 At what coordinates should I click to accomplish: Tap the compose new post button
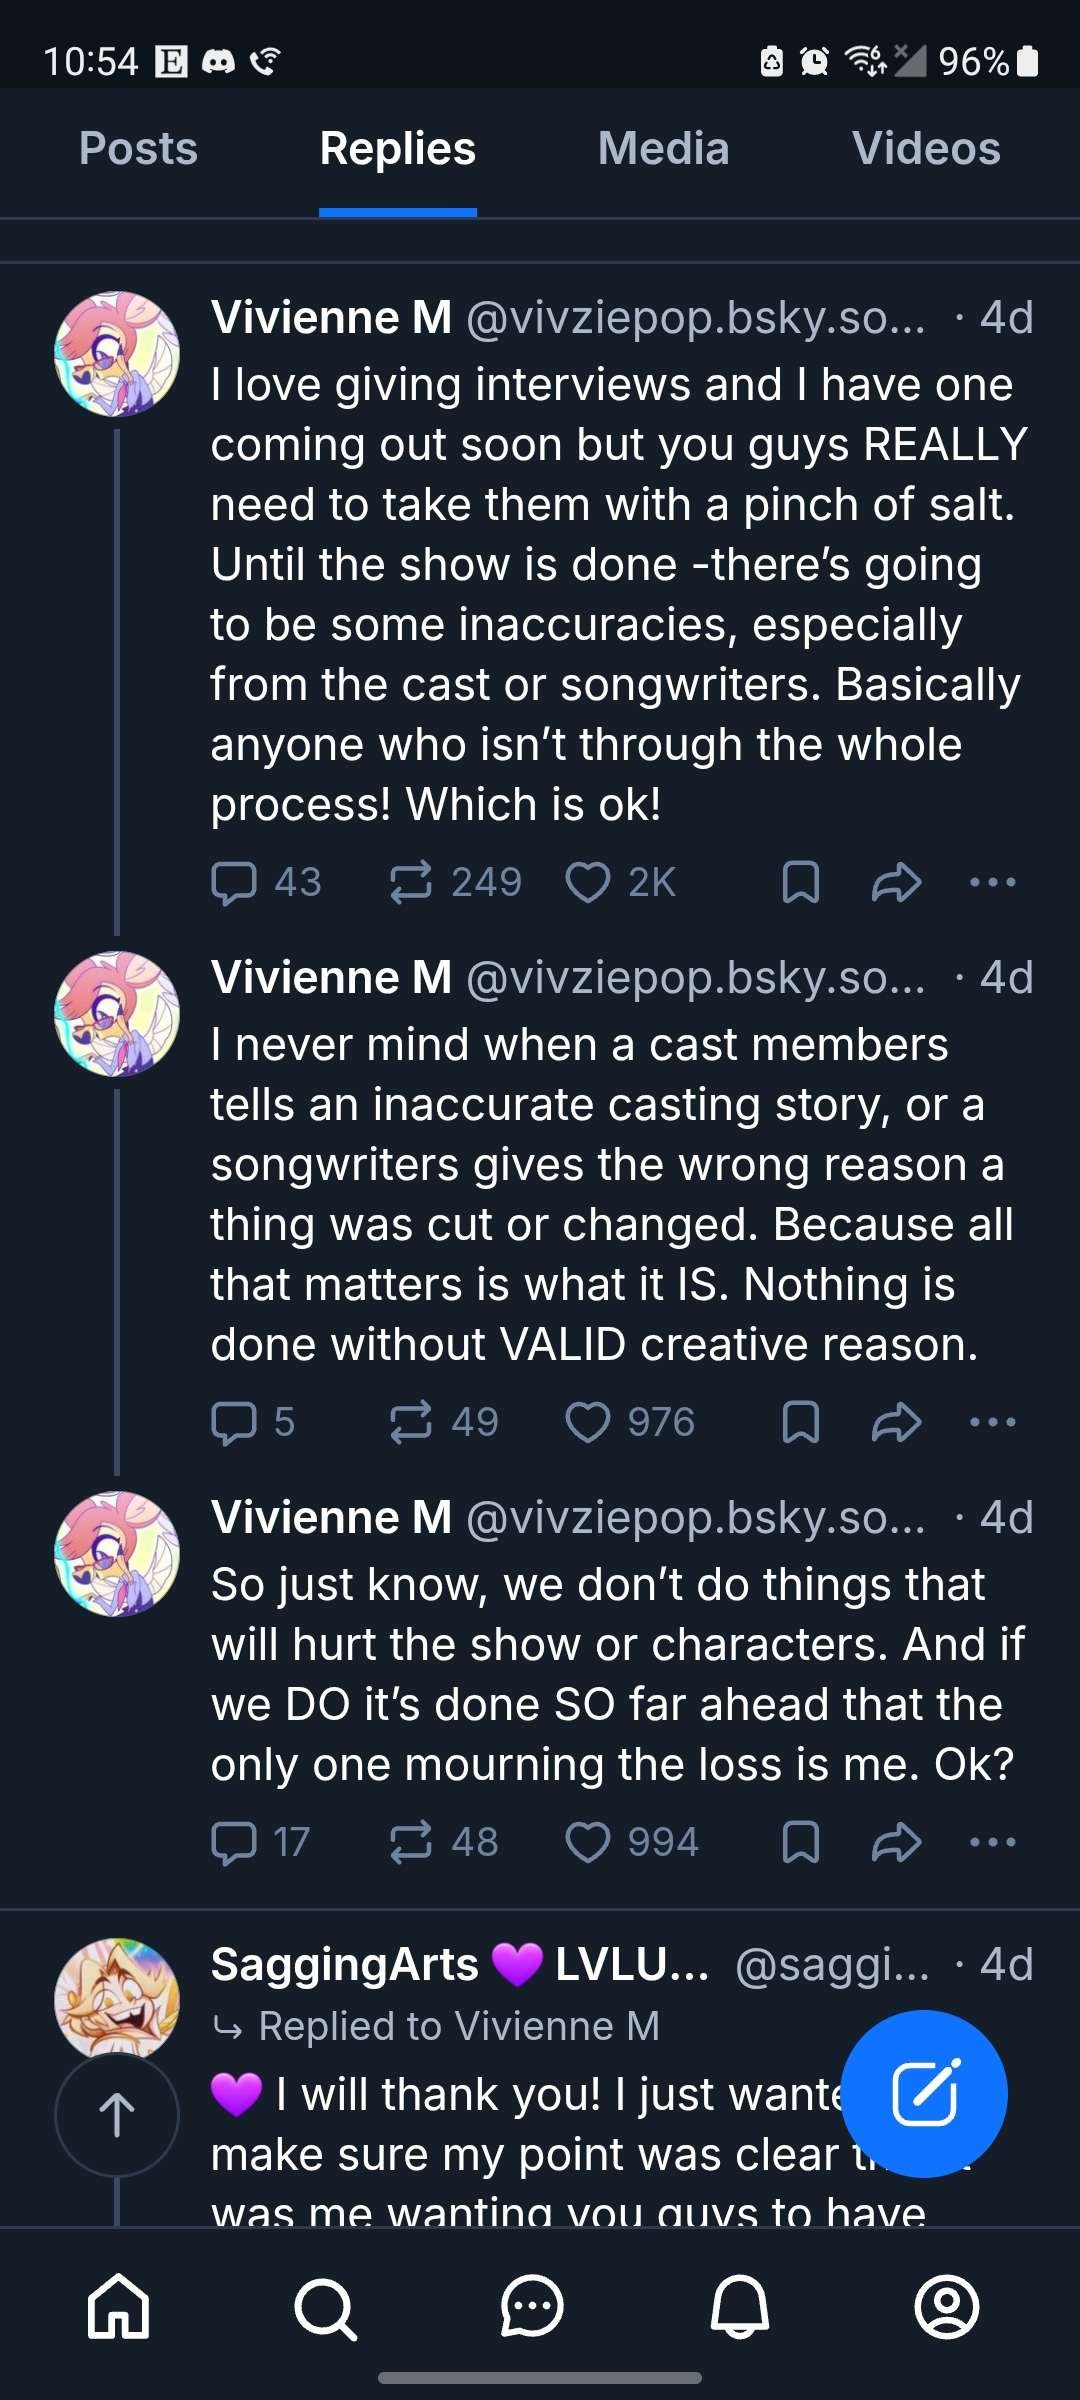[x=924, y=2092]
